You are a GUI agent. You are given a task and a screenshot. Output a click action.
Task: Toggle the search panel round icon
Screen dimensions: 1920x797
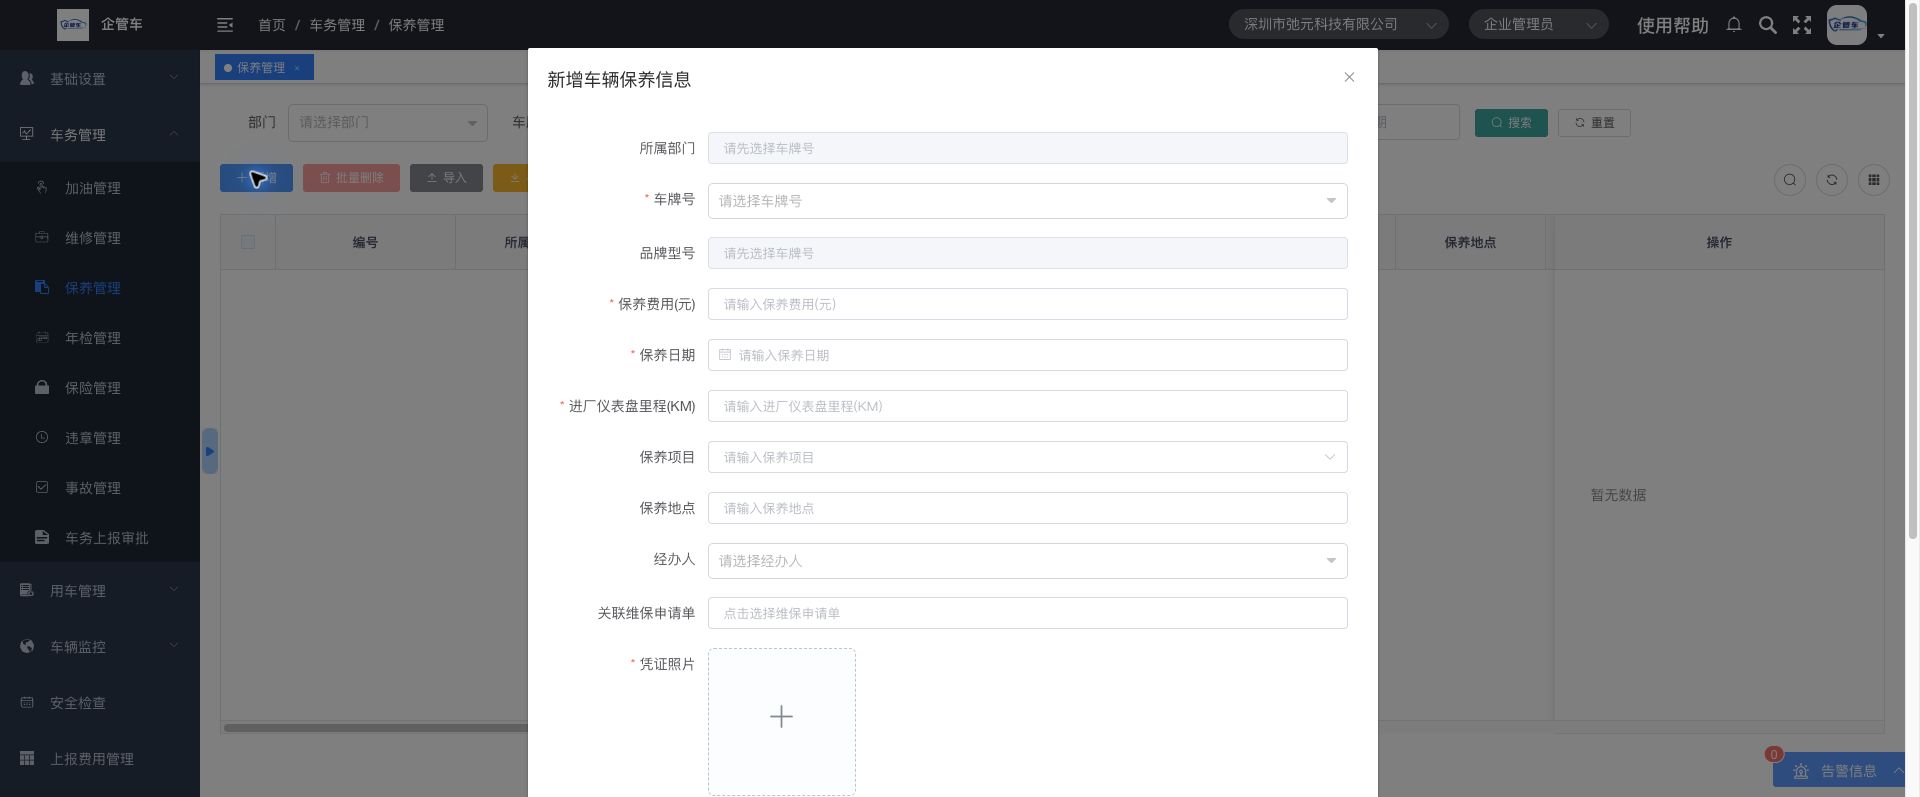coord(1790,180)
